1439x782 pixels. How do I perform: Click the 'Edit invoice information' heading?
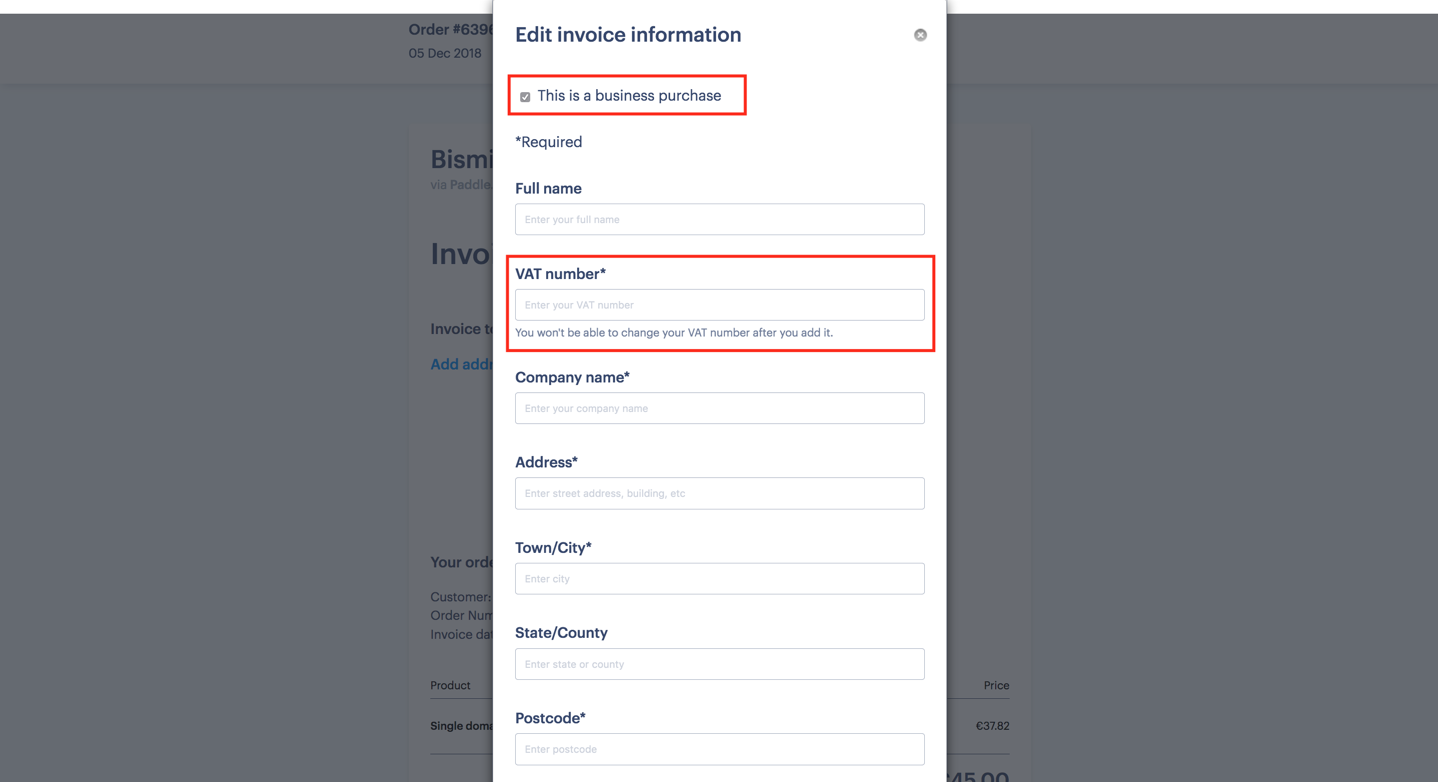tap(628, 35)
